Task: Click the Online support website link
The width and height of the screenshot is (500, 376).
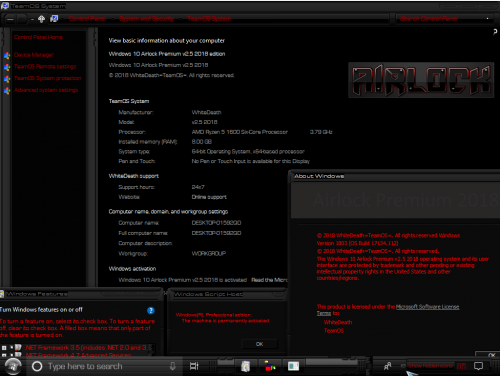Action: click(x=209, y=197)
